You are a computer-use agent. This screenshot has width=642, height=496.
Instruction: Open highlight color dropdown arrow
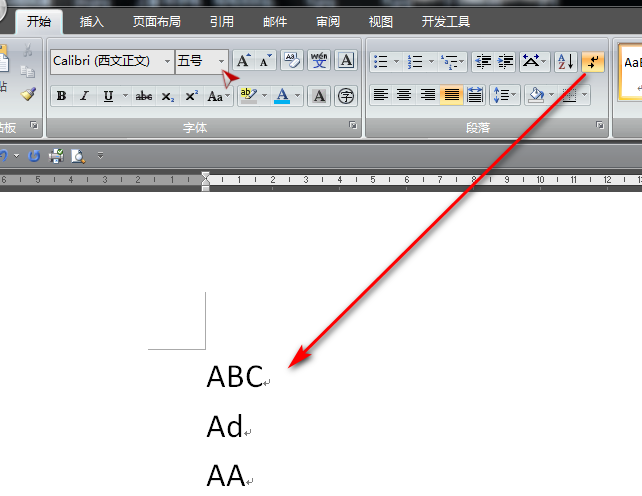click(264, 96)
